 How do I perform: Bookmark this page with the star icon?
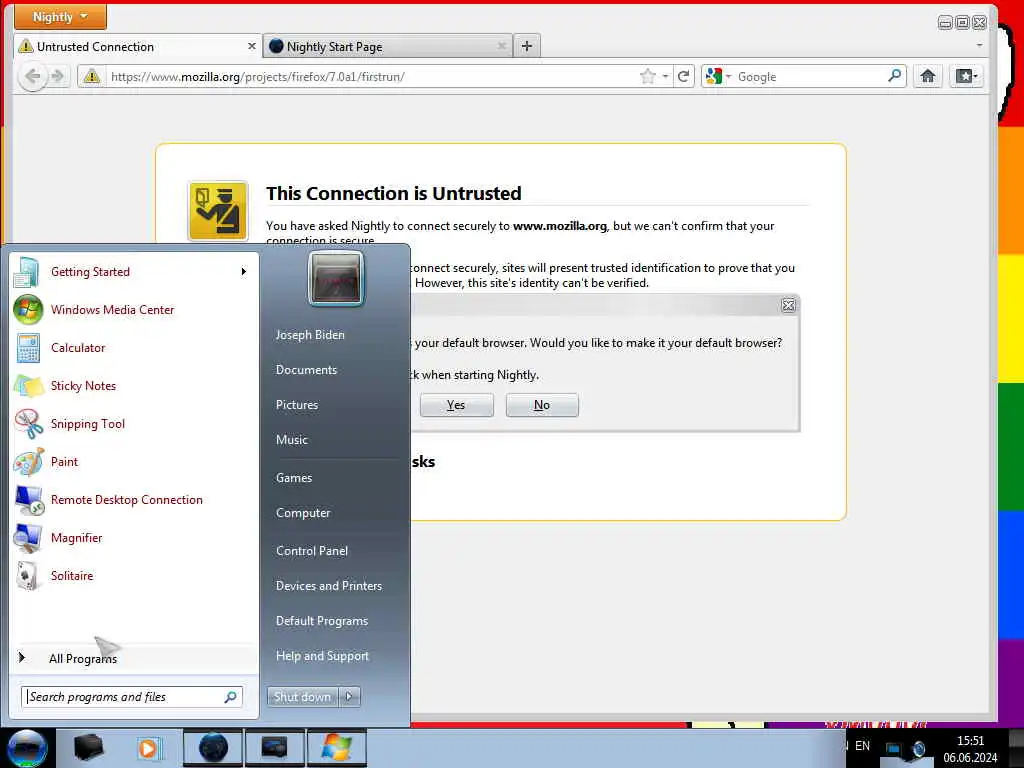coord(648,76)
